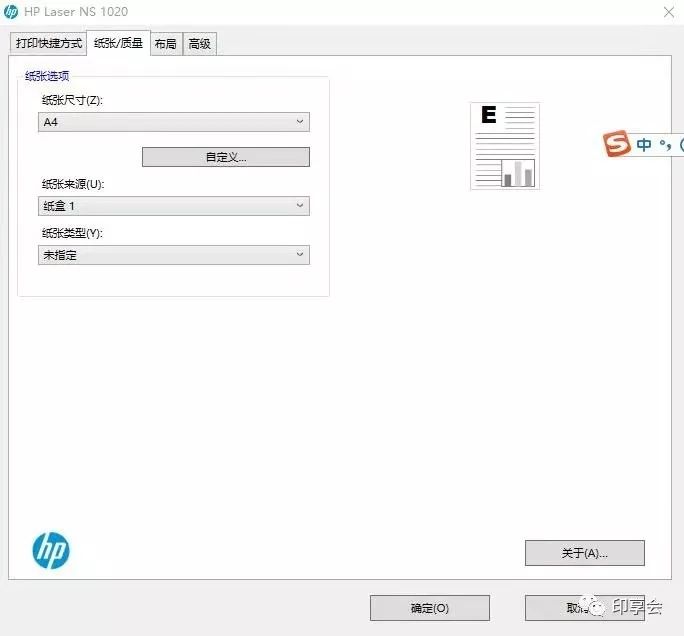Image resolution: width=684 pixels, height=636 pixels.
Task: Select the 纸张/质量 tab
Action: tap(118, 43)
